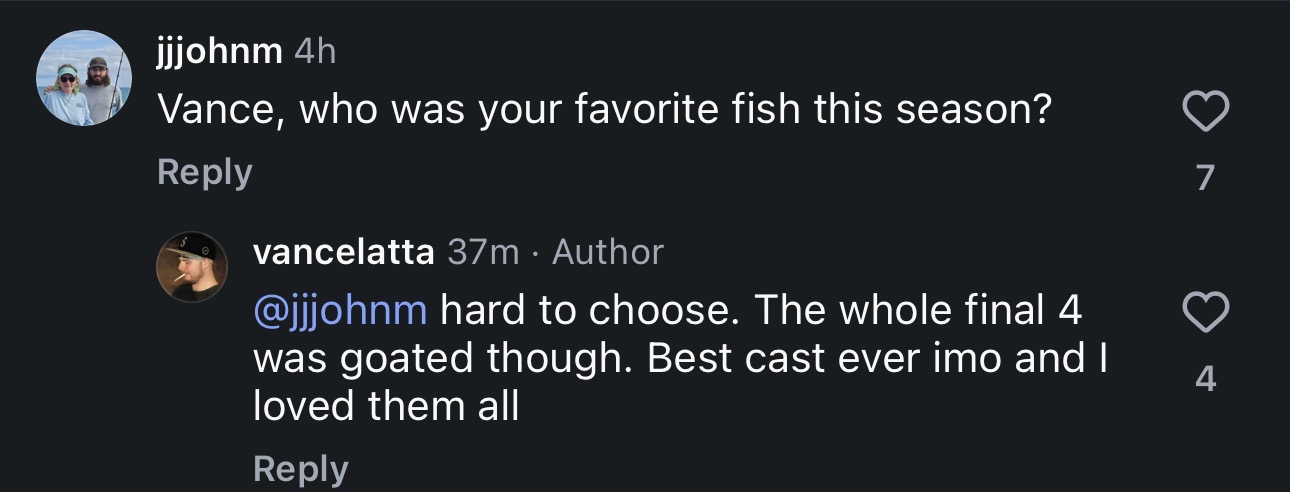The height and width of the screenshot is (492, 1290).
Task: View likes count 7 on jjjohnm's comment
Action: tap(1205, 178)
